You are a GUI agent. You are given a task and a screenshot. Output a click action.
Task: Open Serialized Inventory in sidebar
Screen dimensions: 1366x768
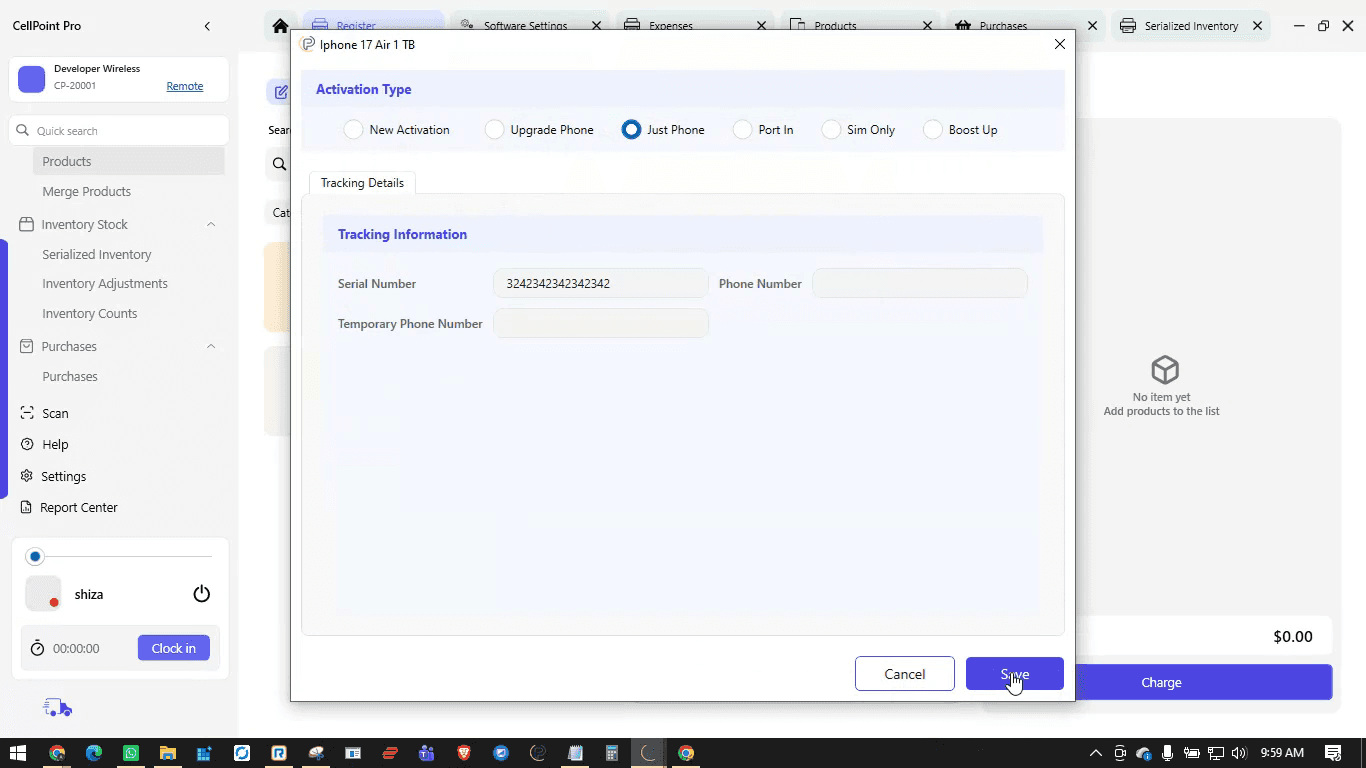97,255
